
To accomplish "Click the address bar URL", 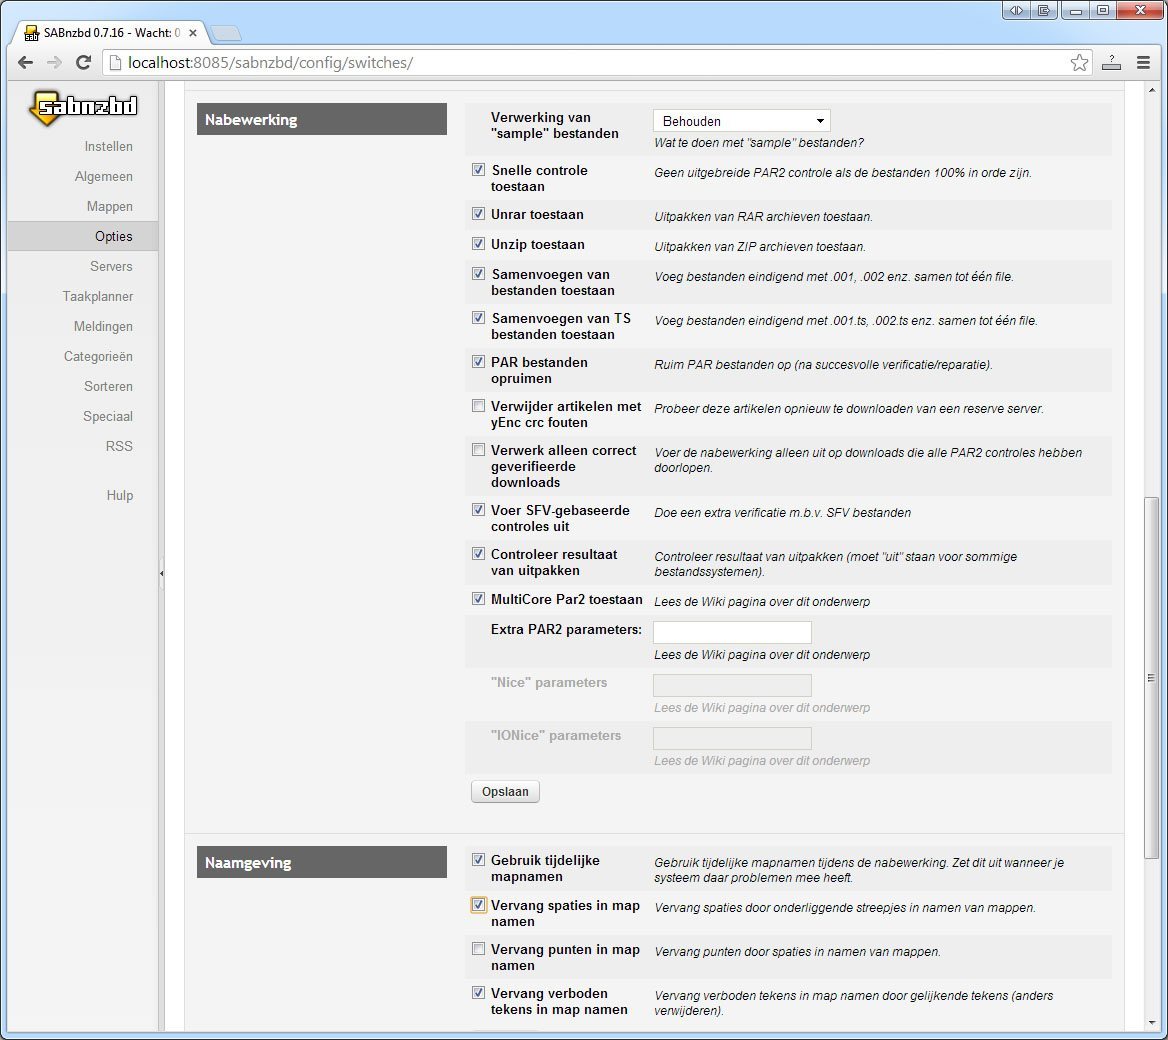I will [270, 63].
